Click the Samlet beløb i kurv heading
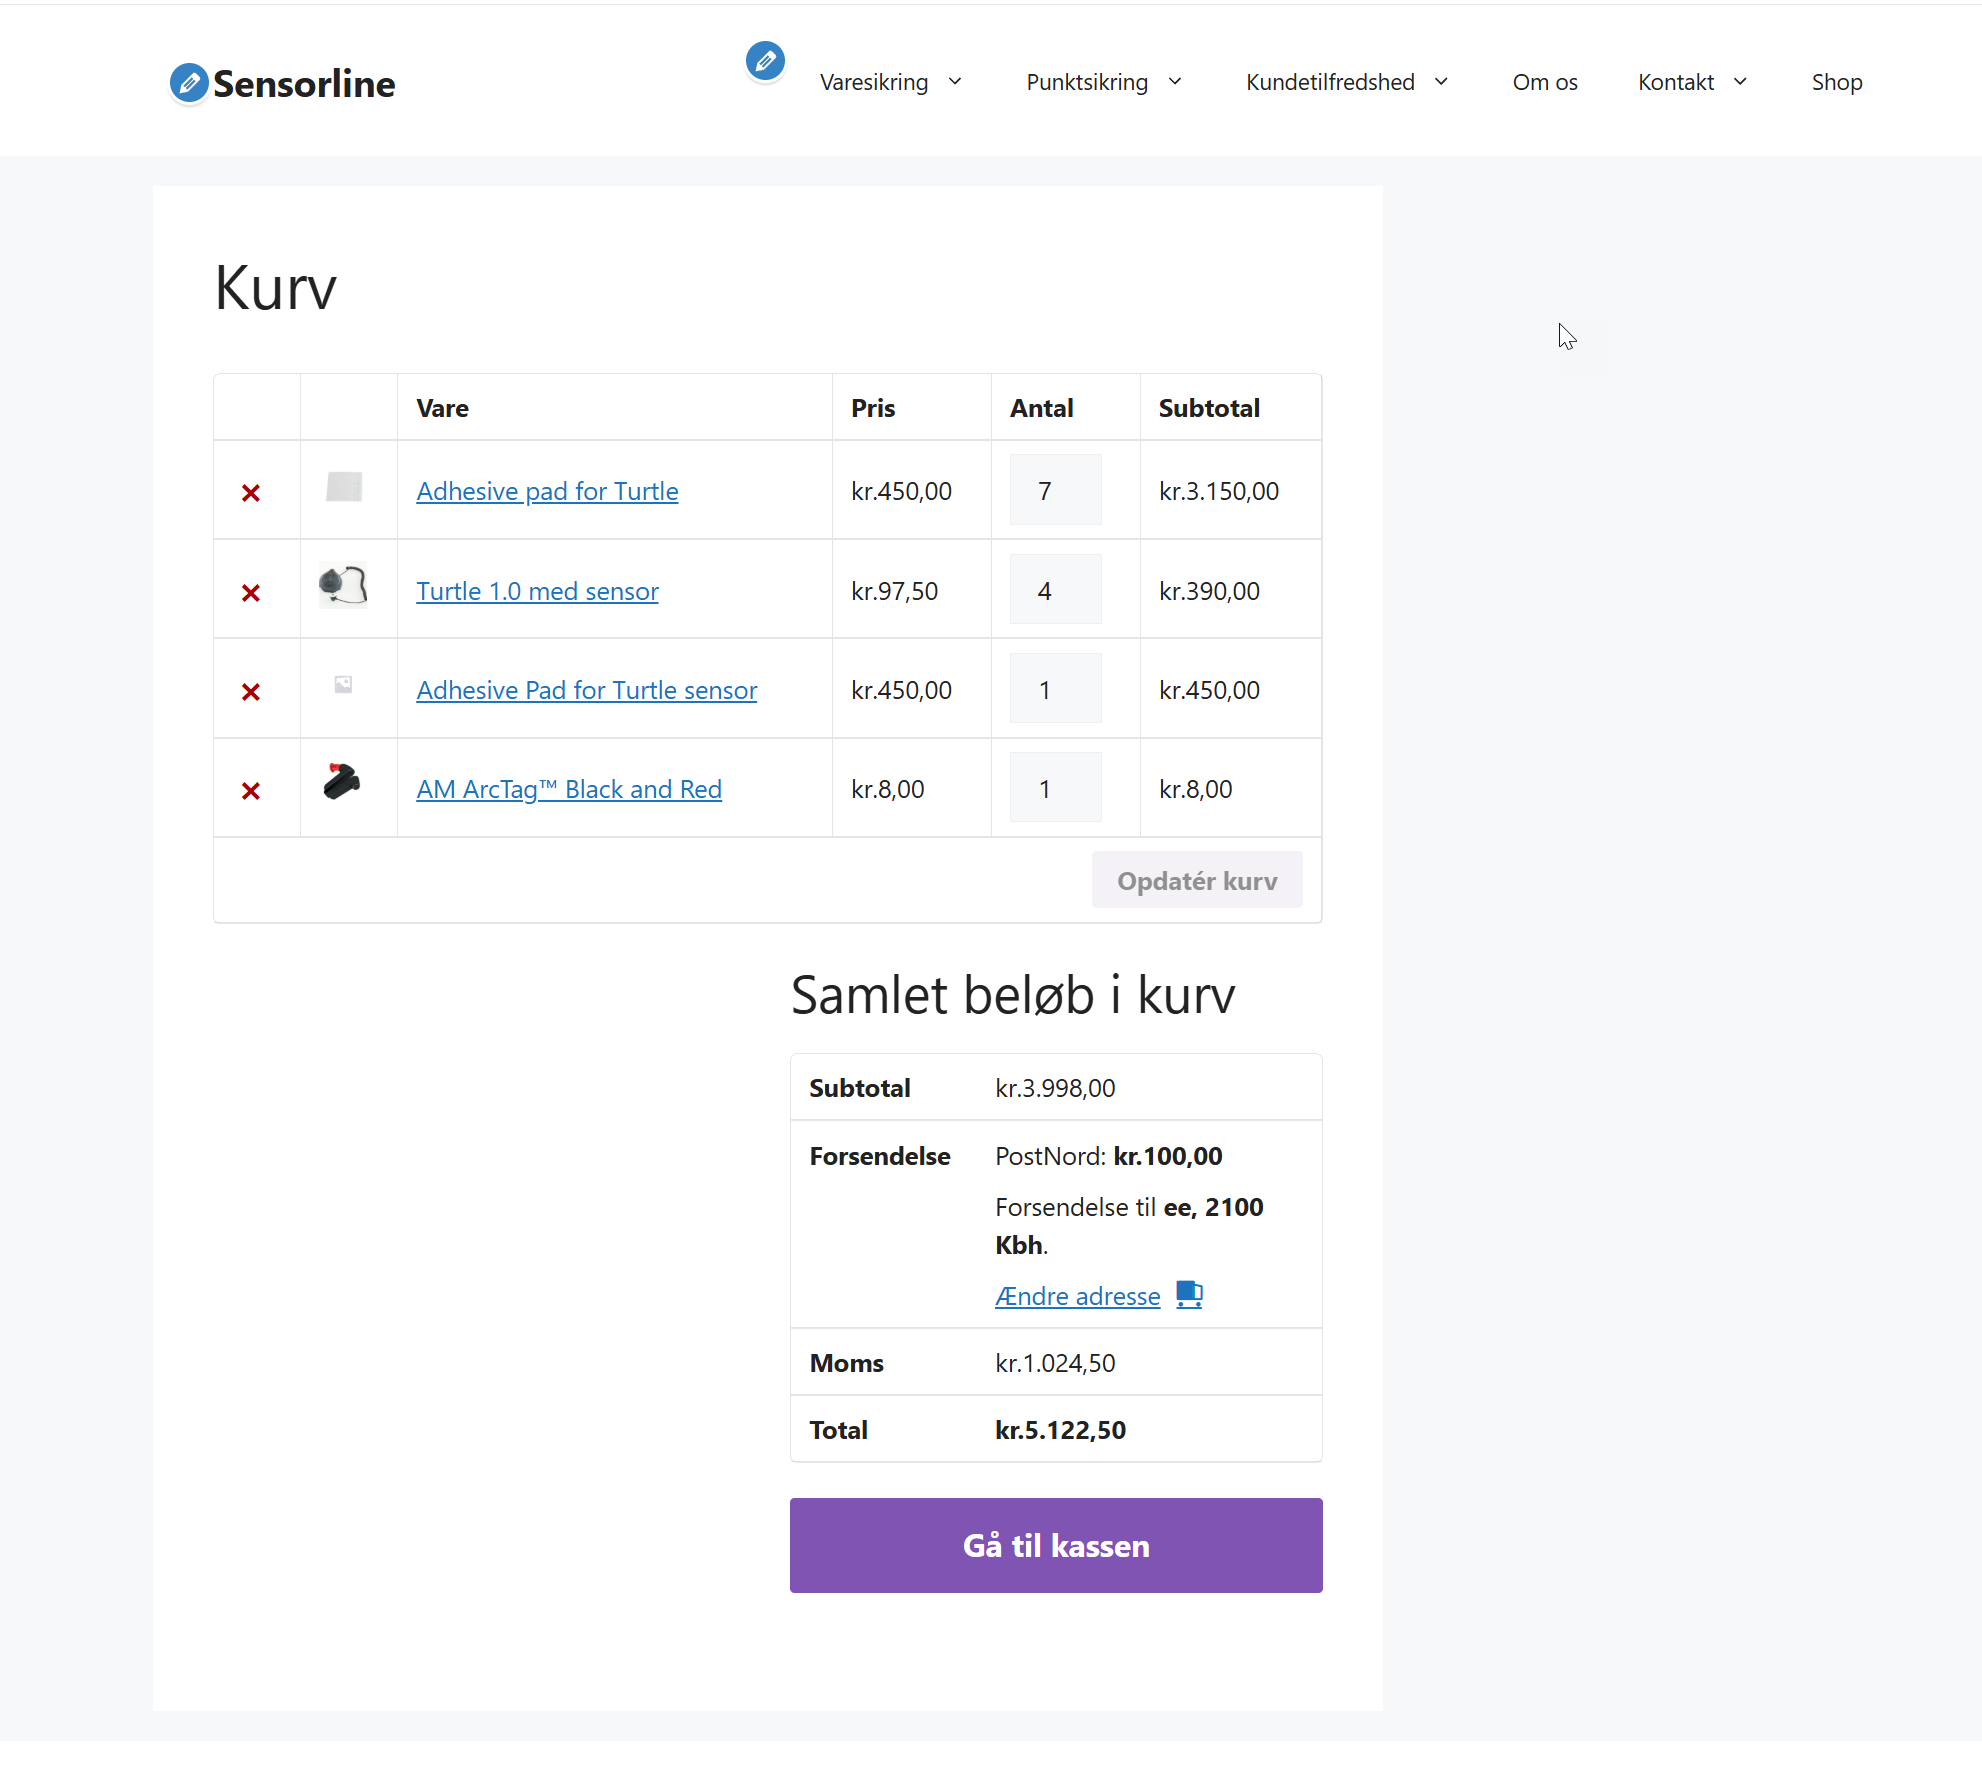The height and width of the screenshot is (1780, 1982). click(1013, 995)
